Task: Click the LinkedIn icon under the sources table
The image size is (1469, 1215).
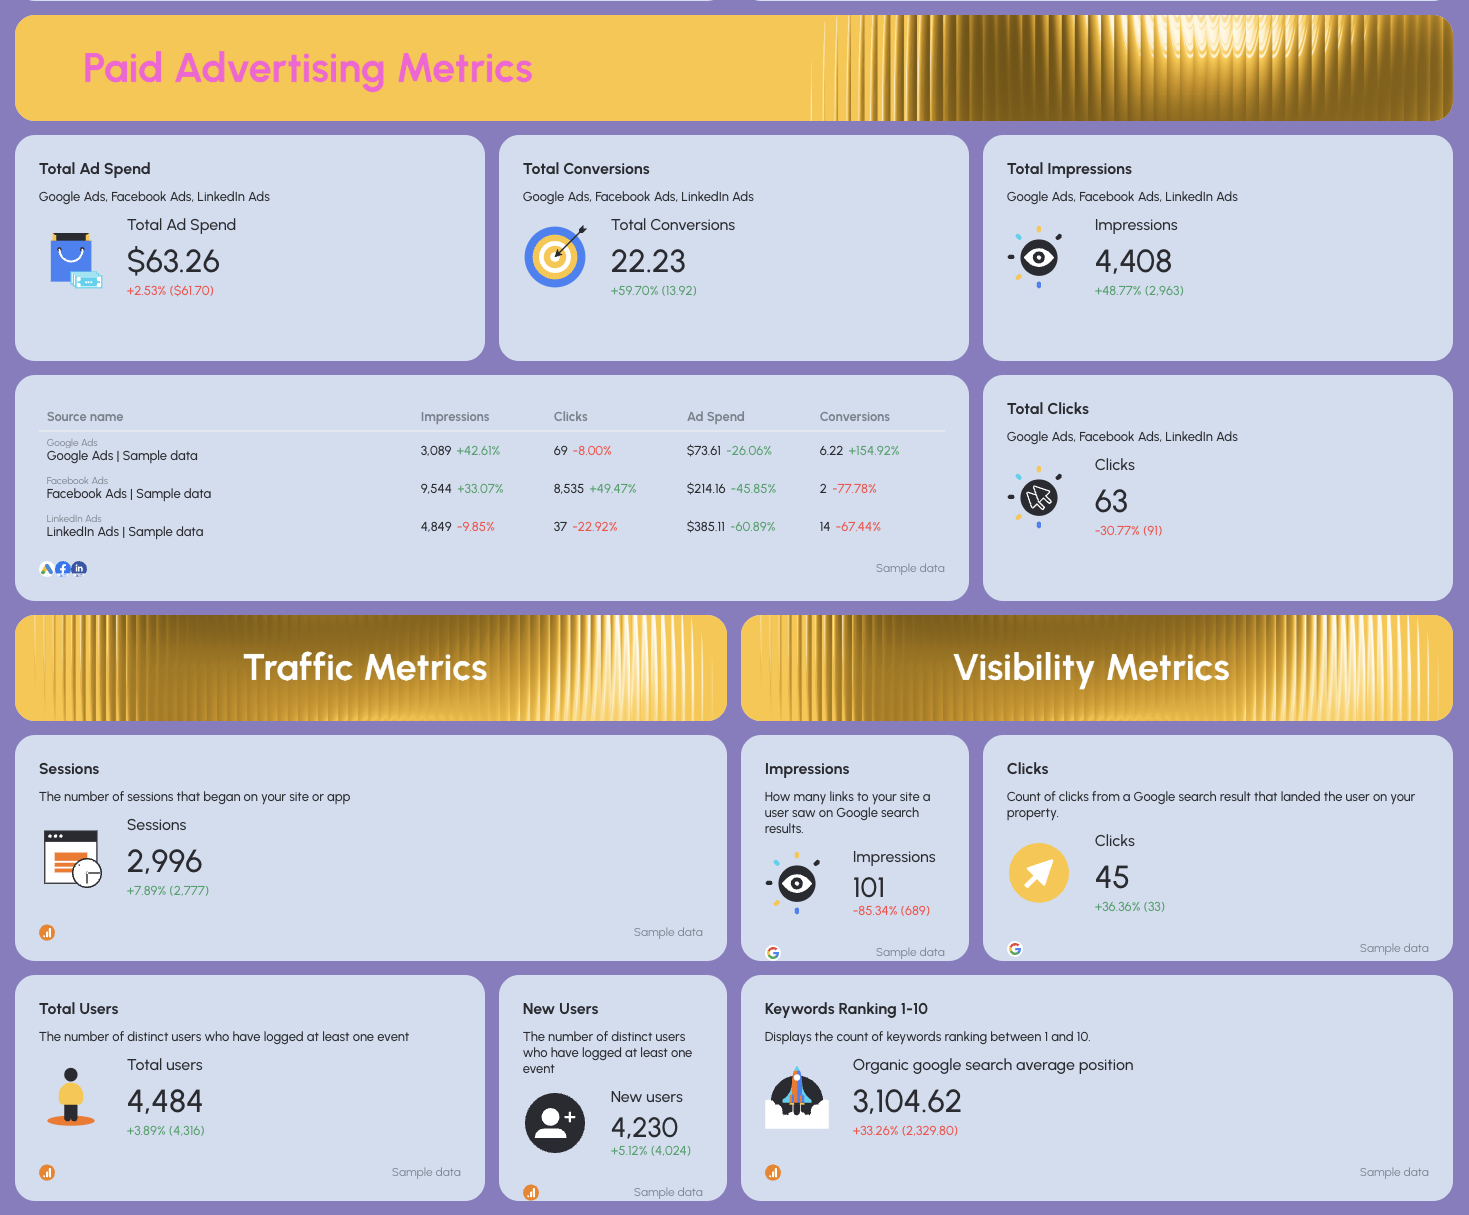Action: click(x=78, y=568)
